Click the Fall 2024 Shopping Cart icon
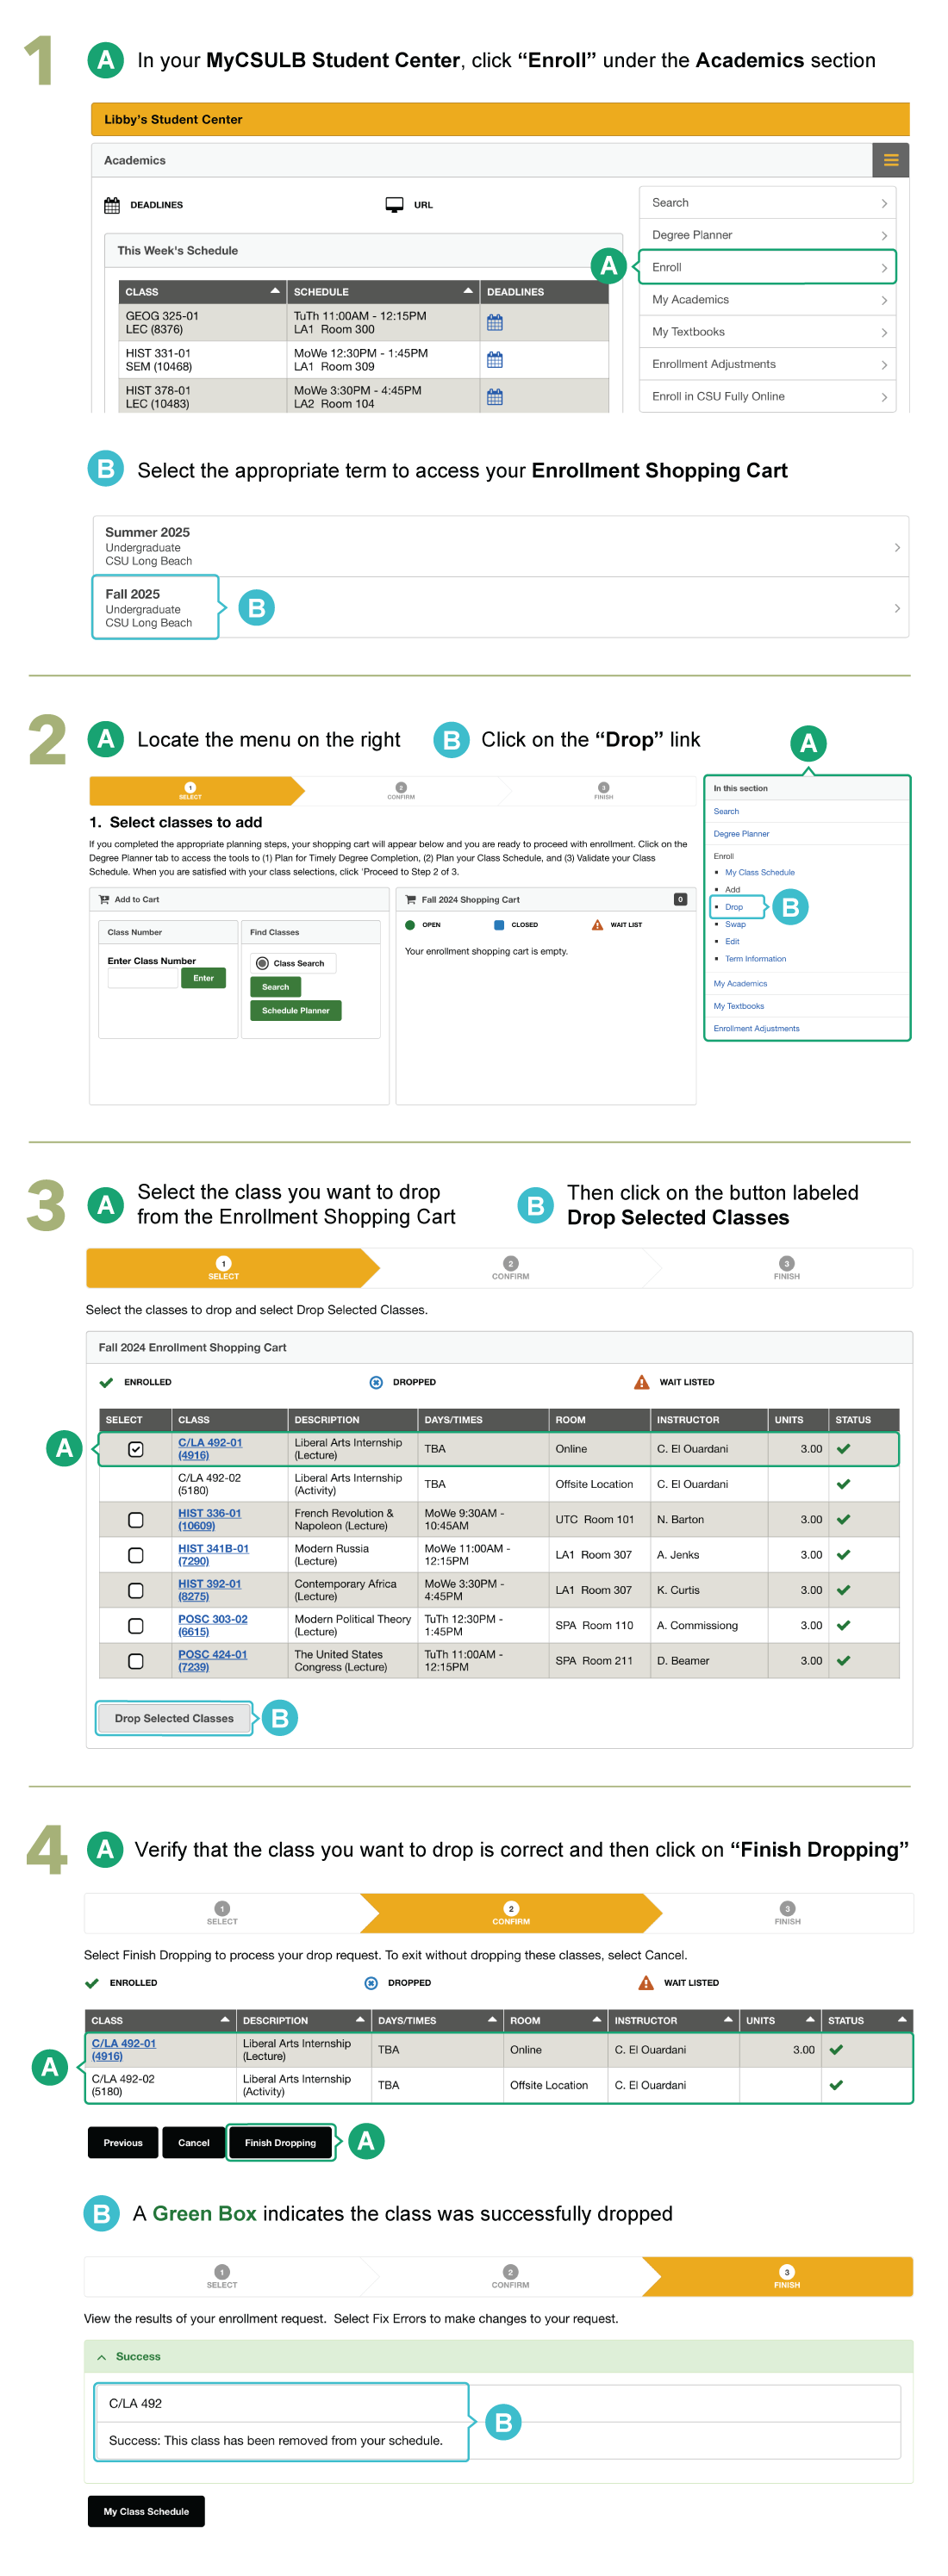 pyautogui.click(x=410, y=899)
